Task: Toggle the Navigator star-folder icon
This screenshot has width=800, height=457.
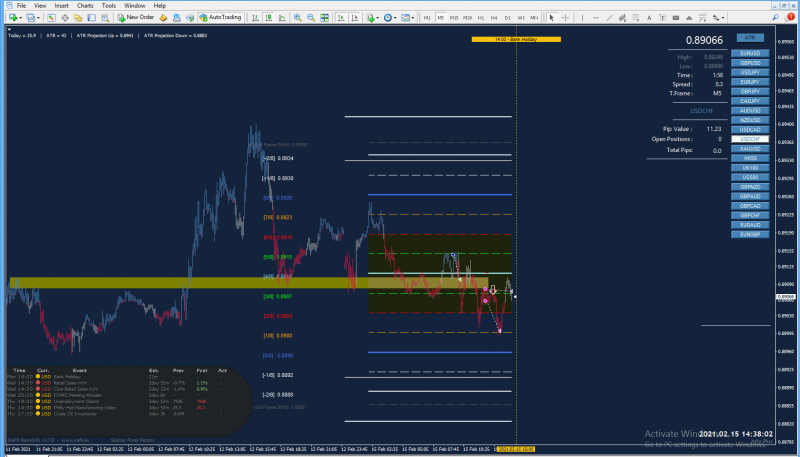Action: pos(78,17)
